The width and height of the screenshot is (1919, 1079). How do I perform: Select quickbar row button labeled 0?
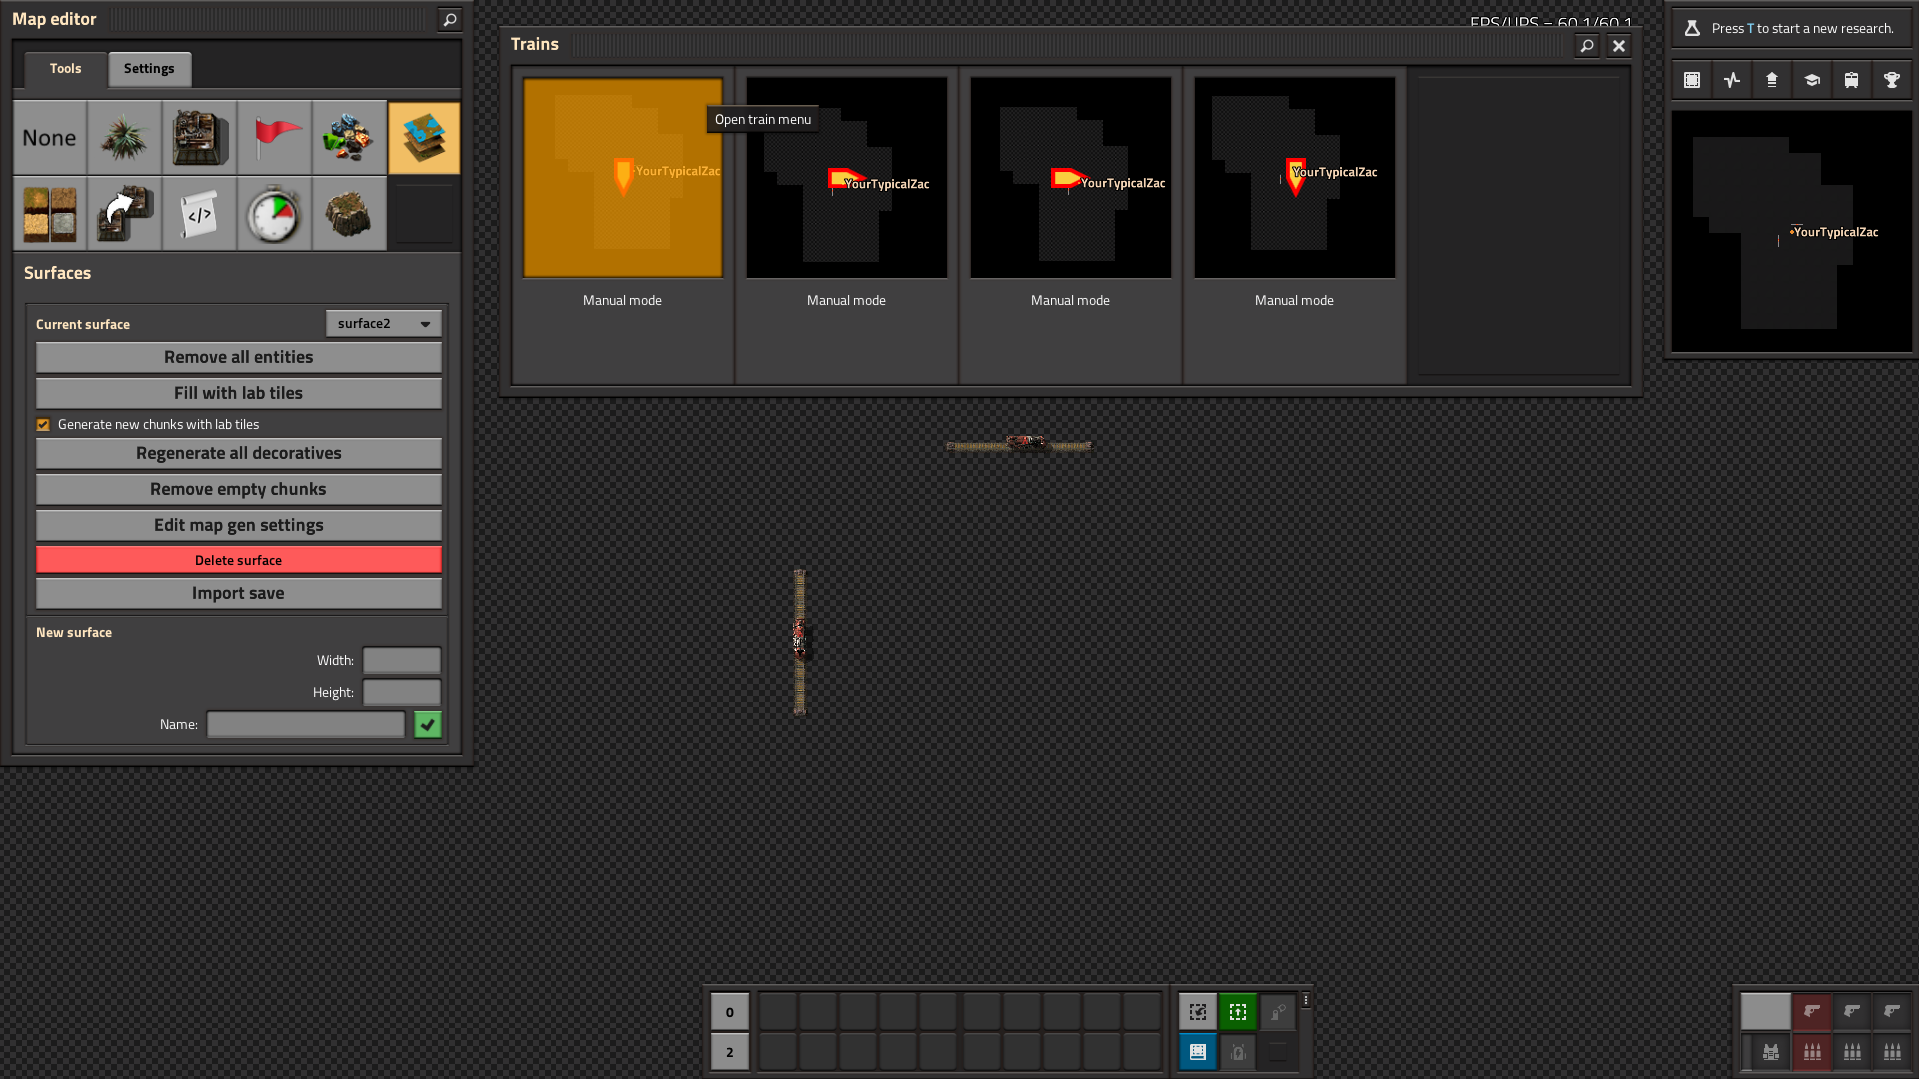coord(730,1012)
